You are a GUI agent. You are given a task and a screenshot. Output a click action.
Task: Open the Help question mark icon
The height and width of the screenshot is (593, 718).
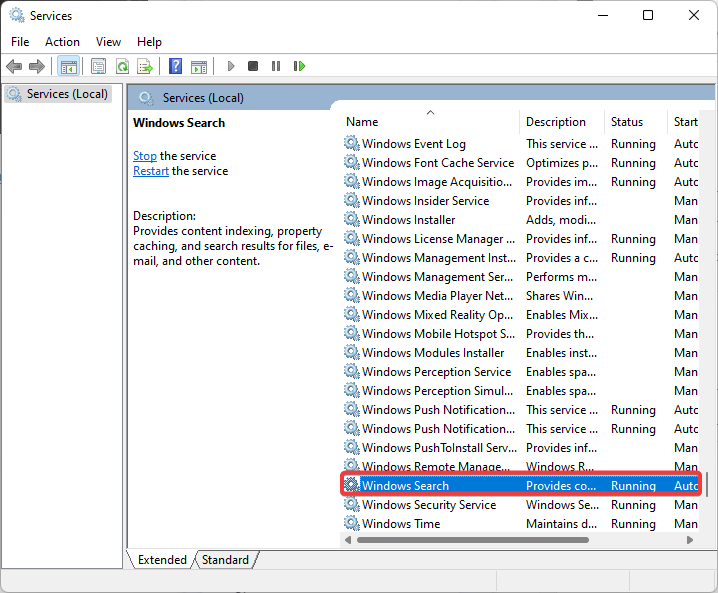pos(175,66)
